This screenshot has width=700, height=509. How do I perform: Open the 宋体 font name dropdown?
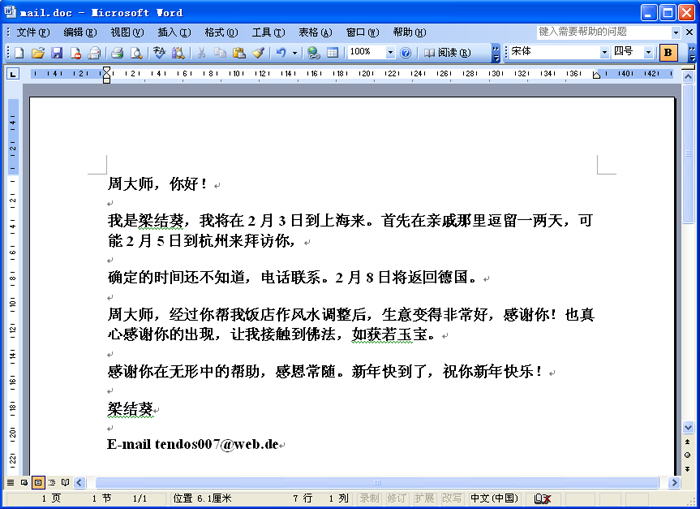click(x=604, y=52)
